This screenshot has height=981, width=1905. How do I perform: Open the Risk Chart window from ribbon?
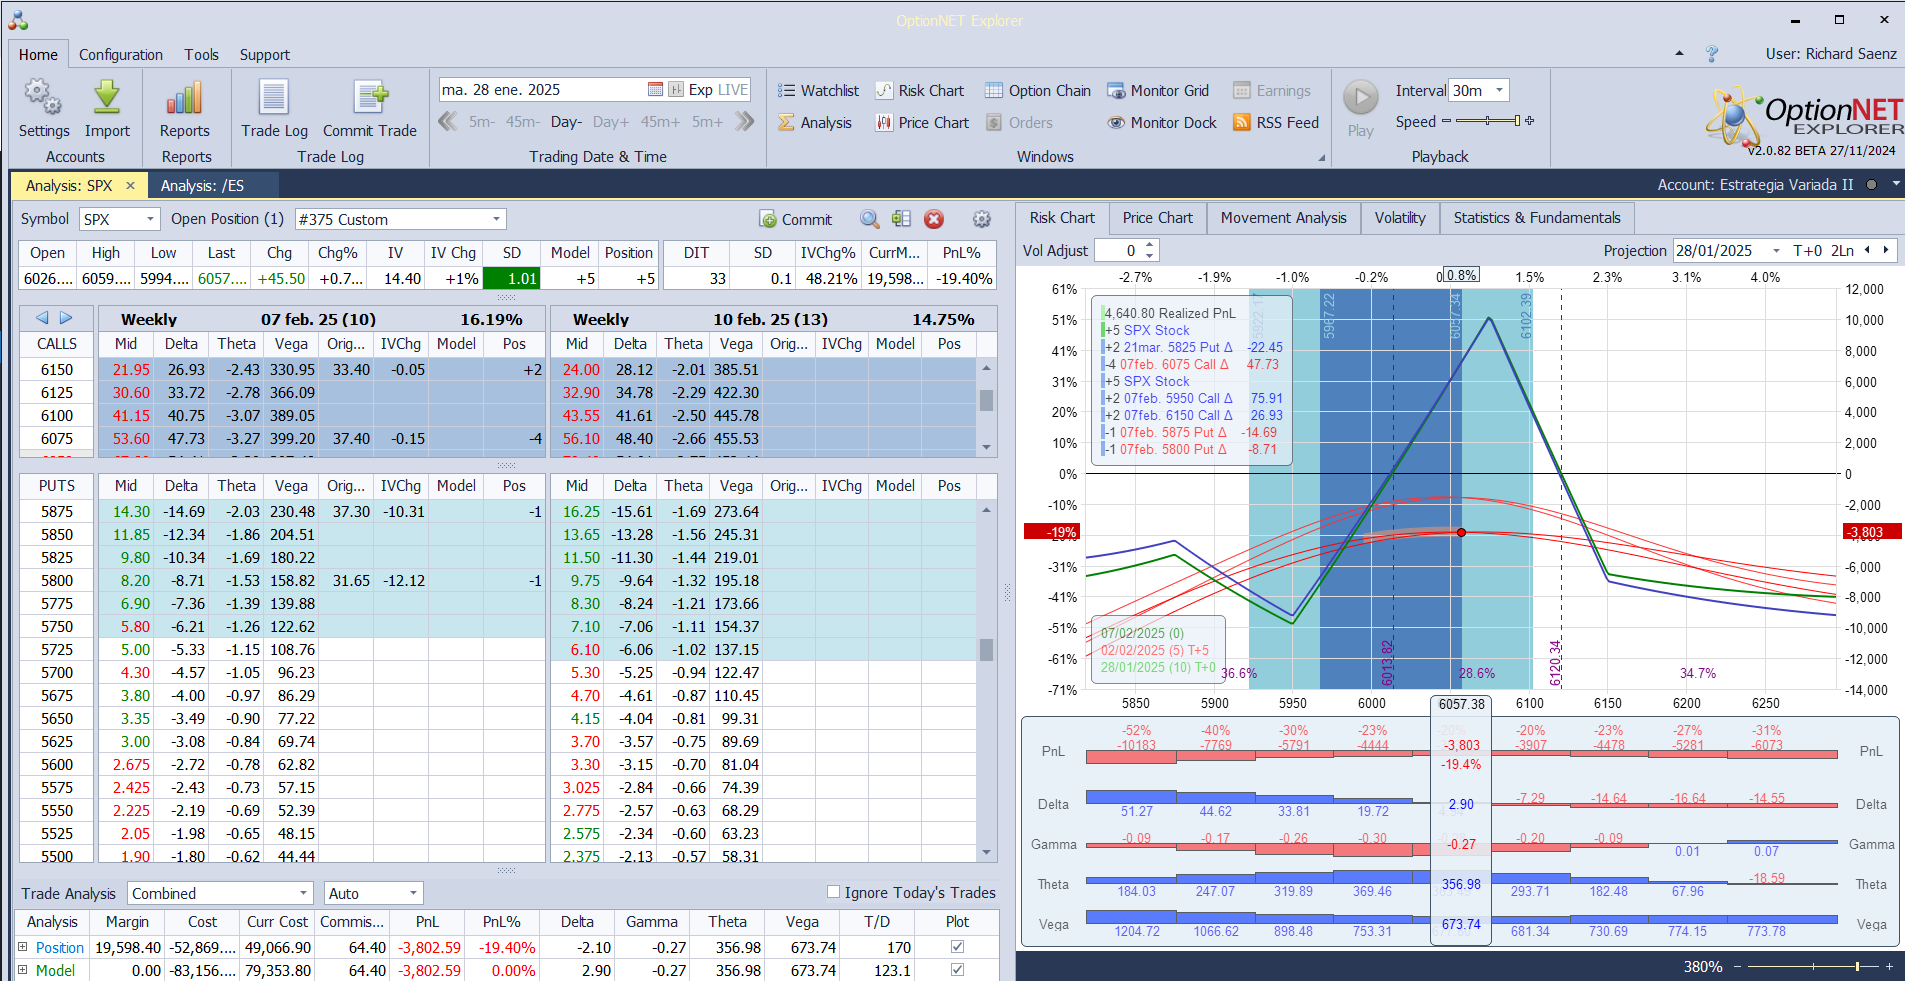pyautogui.click(x=920, y=91)
